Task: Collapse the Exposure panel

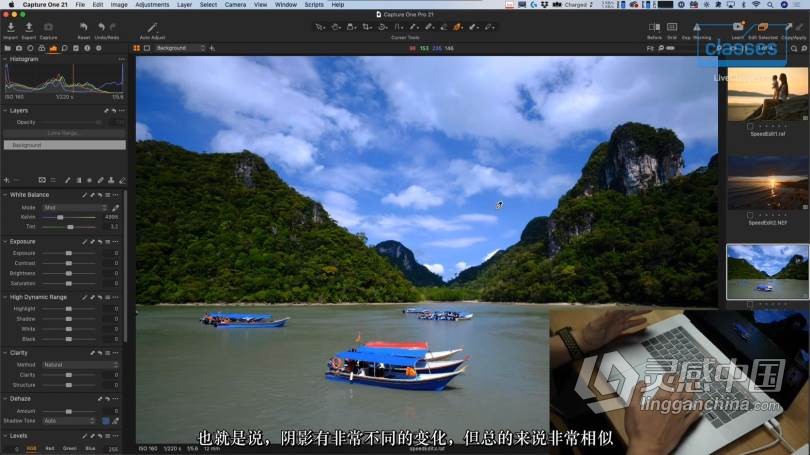Action: (x=5, y=242)
